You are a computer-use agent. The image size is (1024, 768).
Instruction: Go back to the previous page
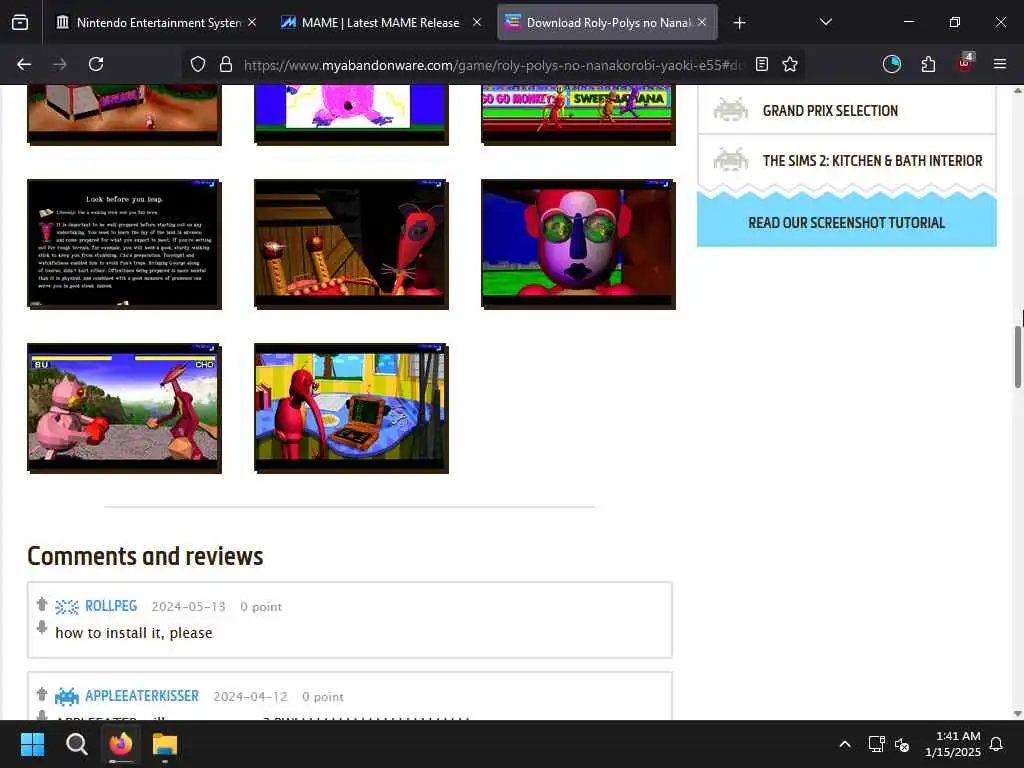[24, 64]
